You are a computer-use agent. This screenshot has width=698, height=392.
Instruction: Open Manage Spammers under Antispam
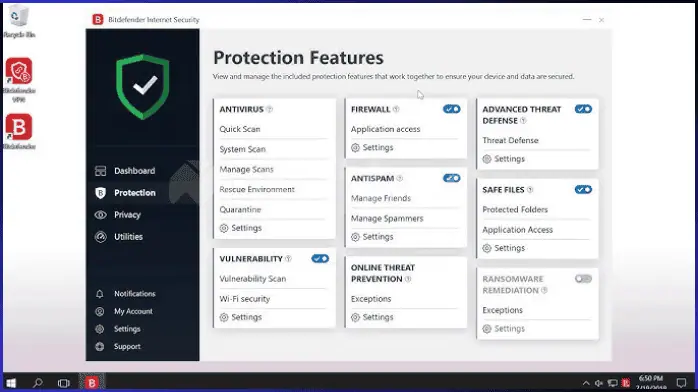[387, 218]
